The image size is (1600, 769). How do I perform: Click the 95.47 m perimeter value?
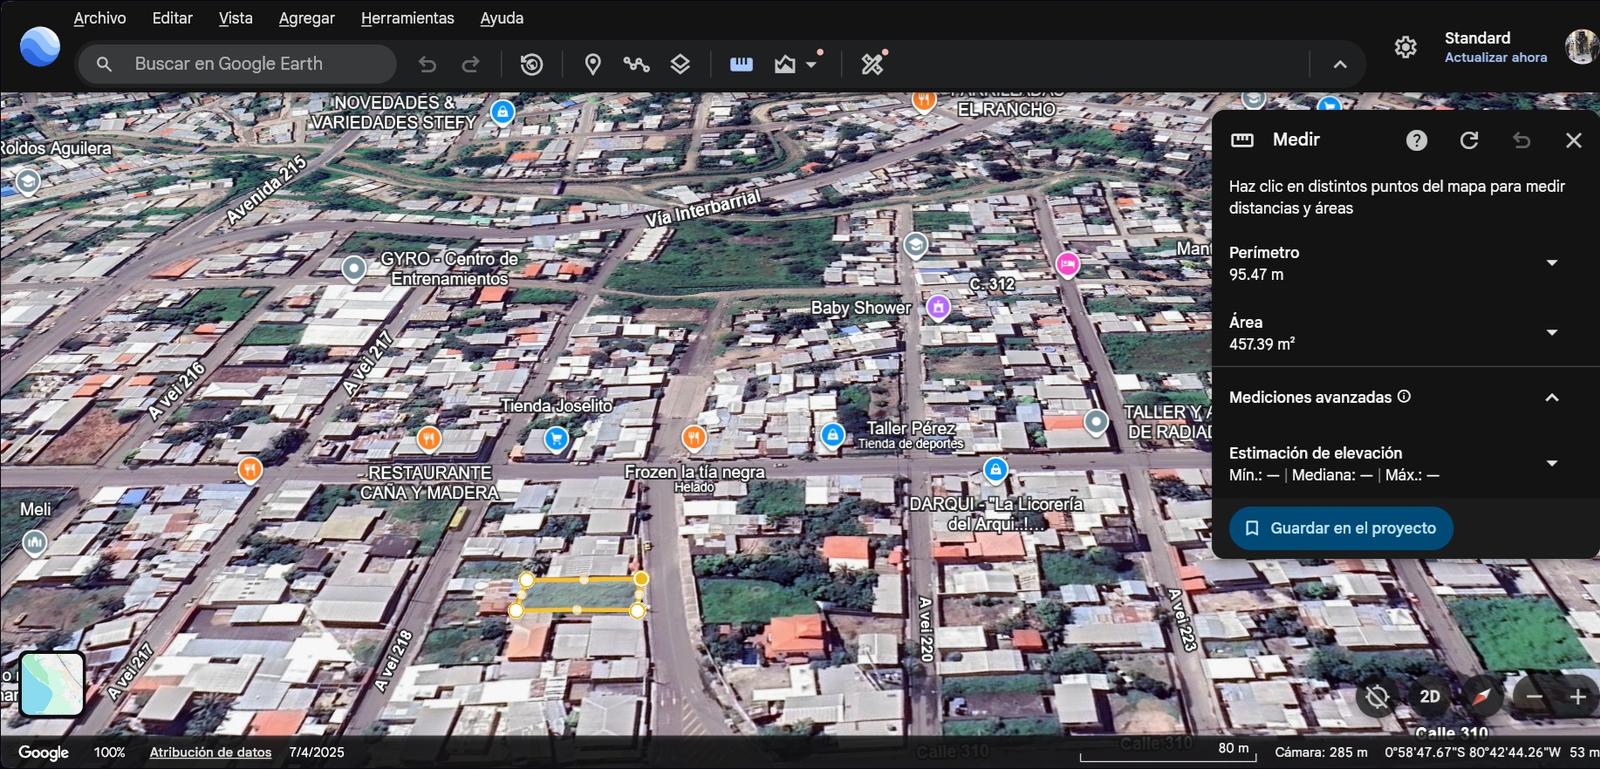1257,274
